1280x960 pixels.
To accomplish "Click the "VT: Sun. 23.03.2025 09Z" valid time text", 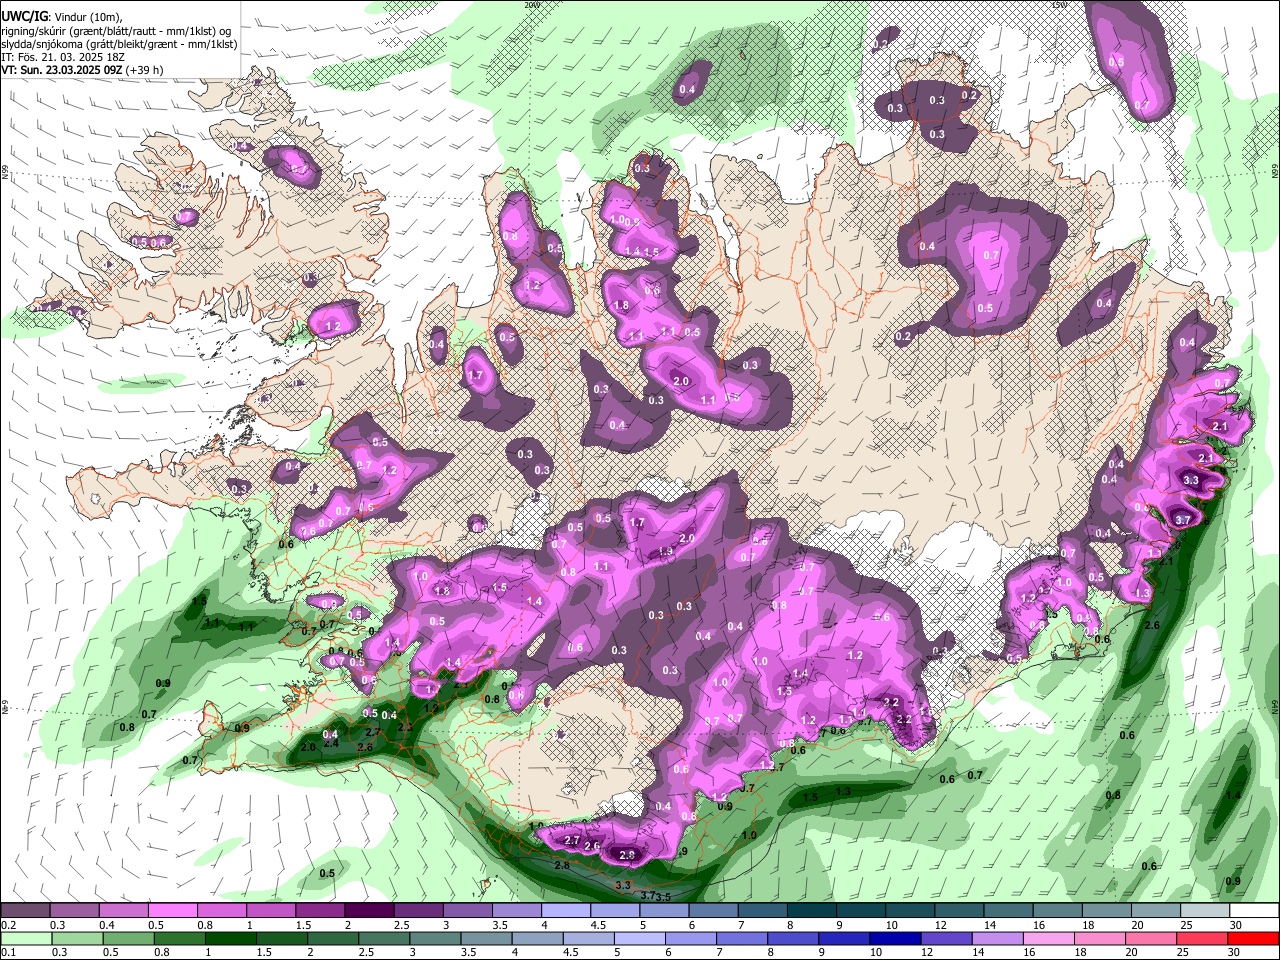I will (x=62, y=70).
